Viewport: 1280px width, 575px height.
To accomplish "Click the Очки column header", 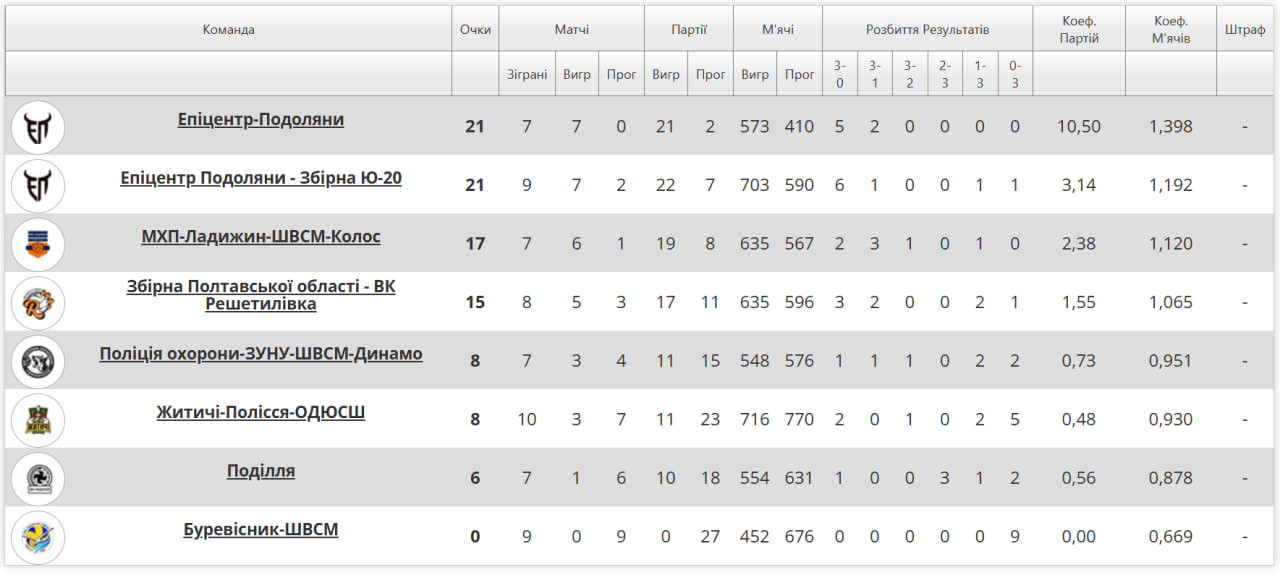I will pos(475,29).
